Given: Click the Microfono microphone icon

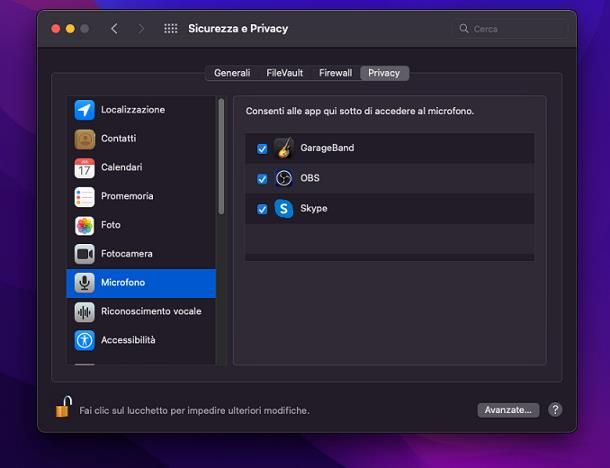Looking at the screenshot, I should click(x=84, y=283).
